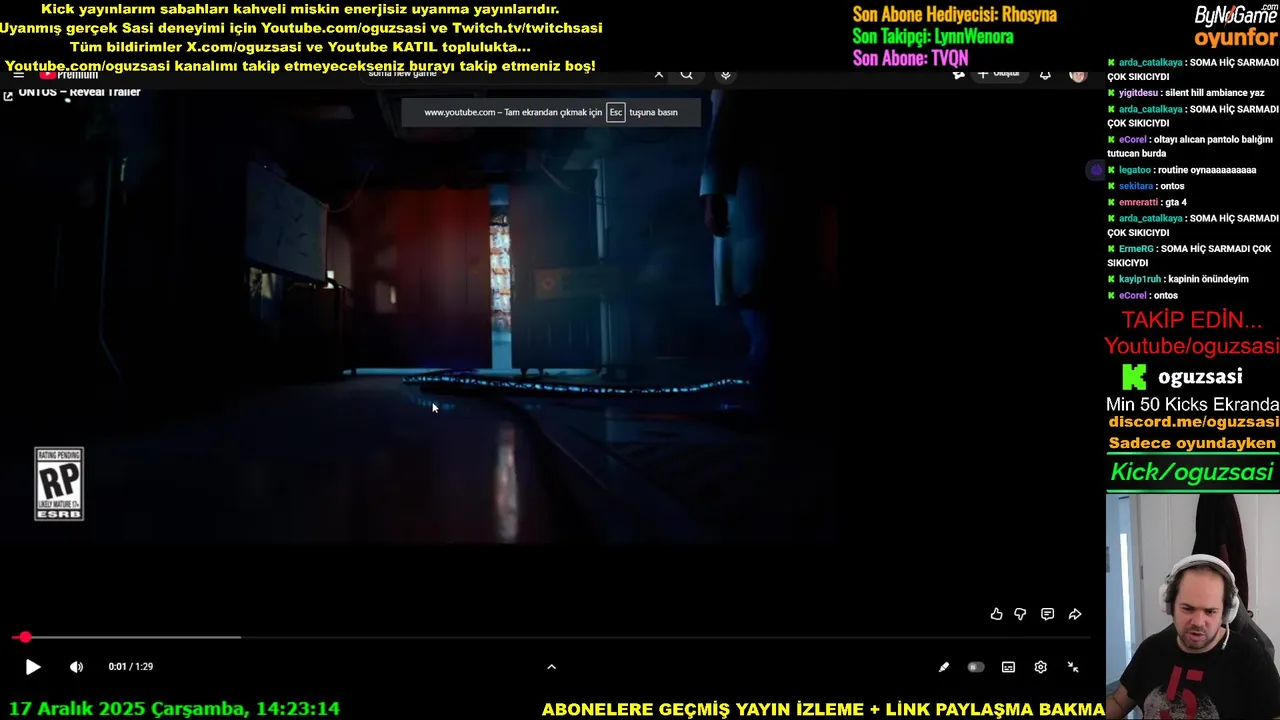Dislike the video with thumbs down
1280x720 pixels.
[x=1020, y=614]
